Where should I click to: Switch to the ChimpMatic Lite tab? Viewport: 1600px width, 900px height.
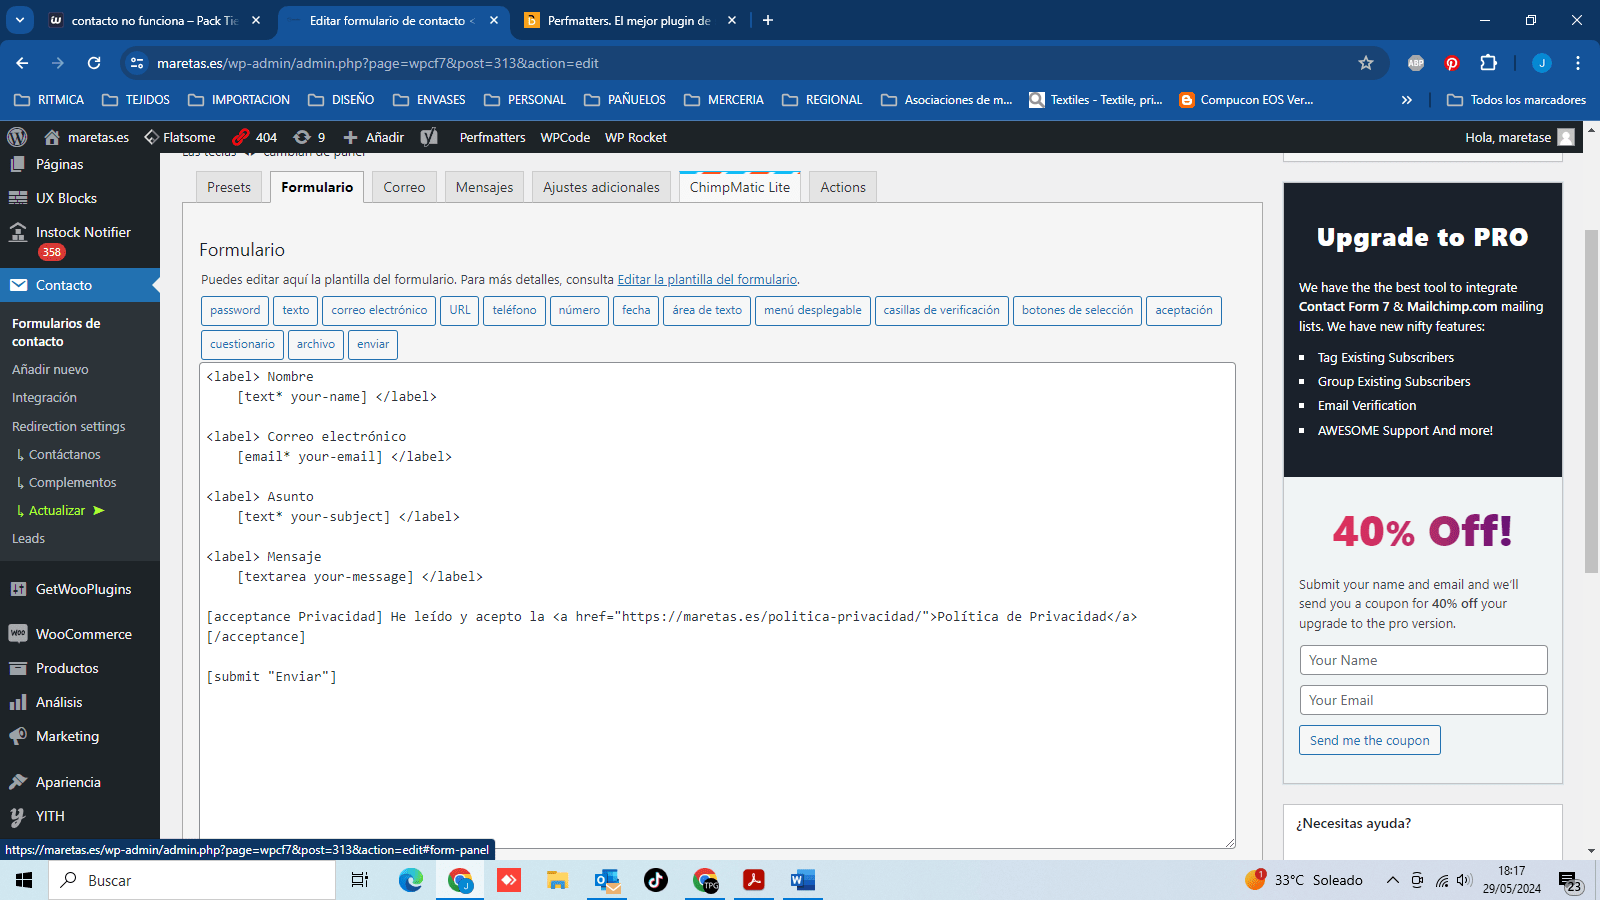[x=739, y=187]
